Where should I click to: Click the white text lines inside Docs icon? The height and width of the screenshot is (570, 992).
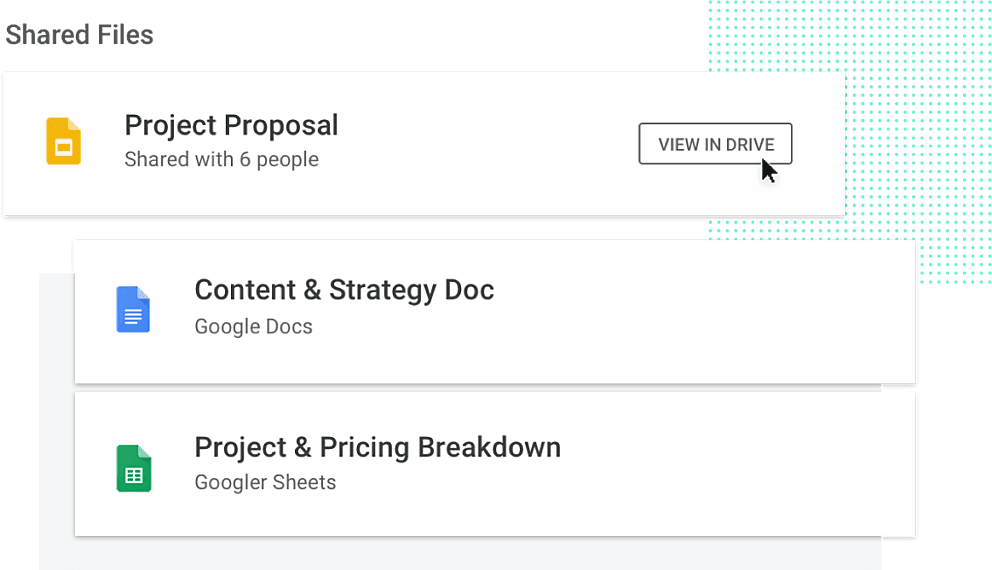point(133,316)
